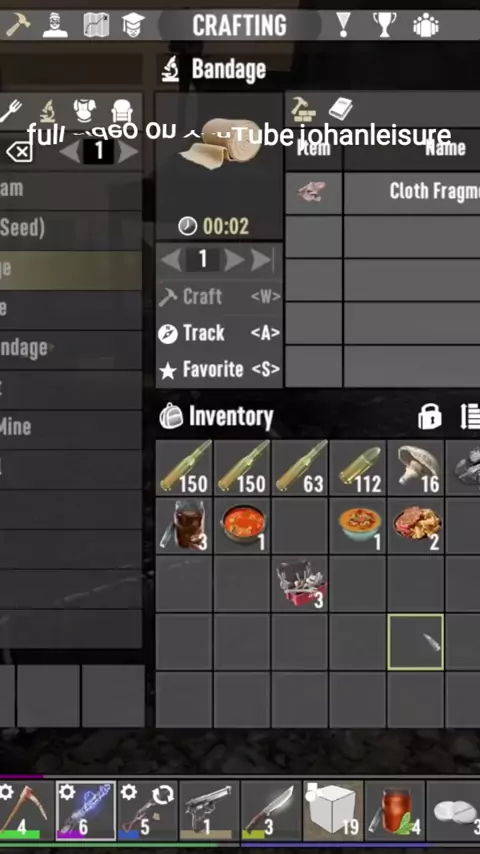Click the Craft button
Screen dimensions: 480x854
219,297
